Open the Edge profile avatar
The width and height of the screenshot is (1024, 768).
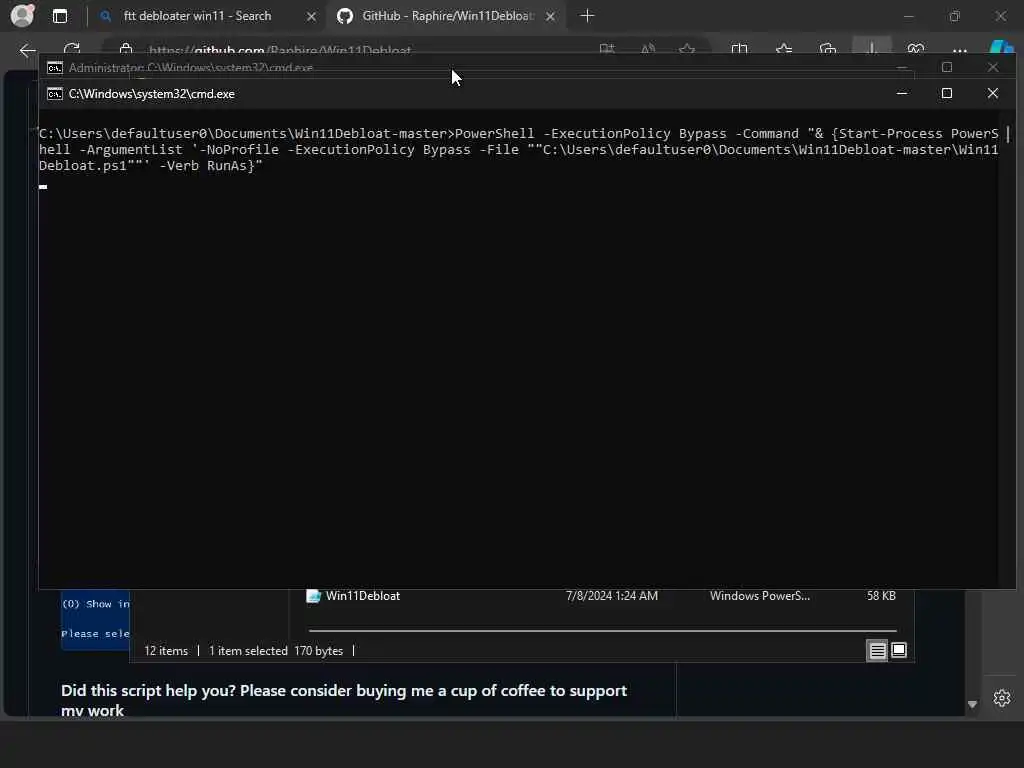tap(22, 15)
